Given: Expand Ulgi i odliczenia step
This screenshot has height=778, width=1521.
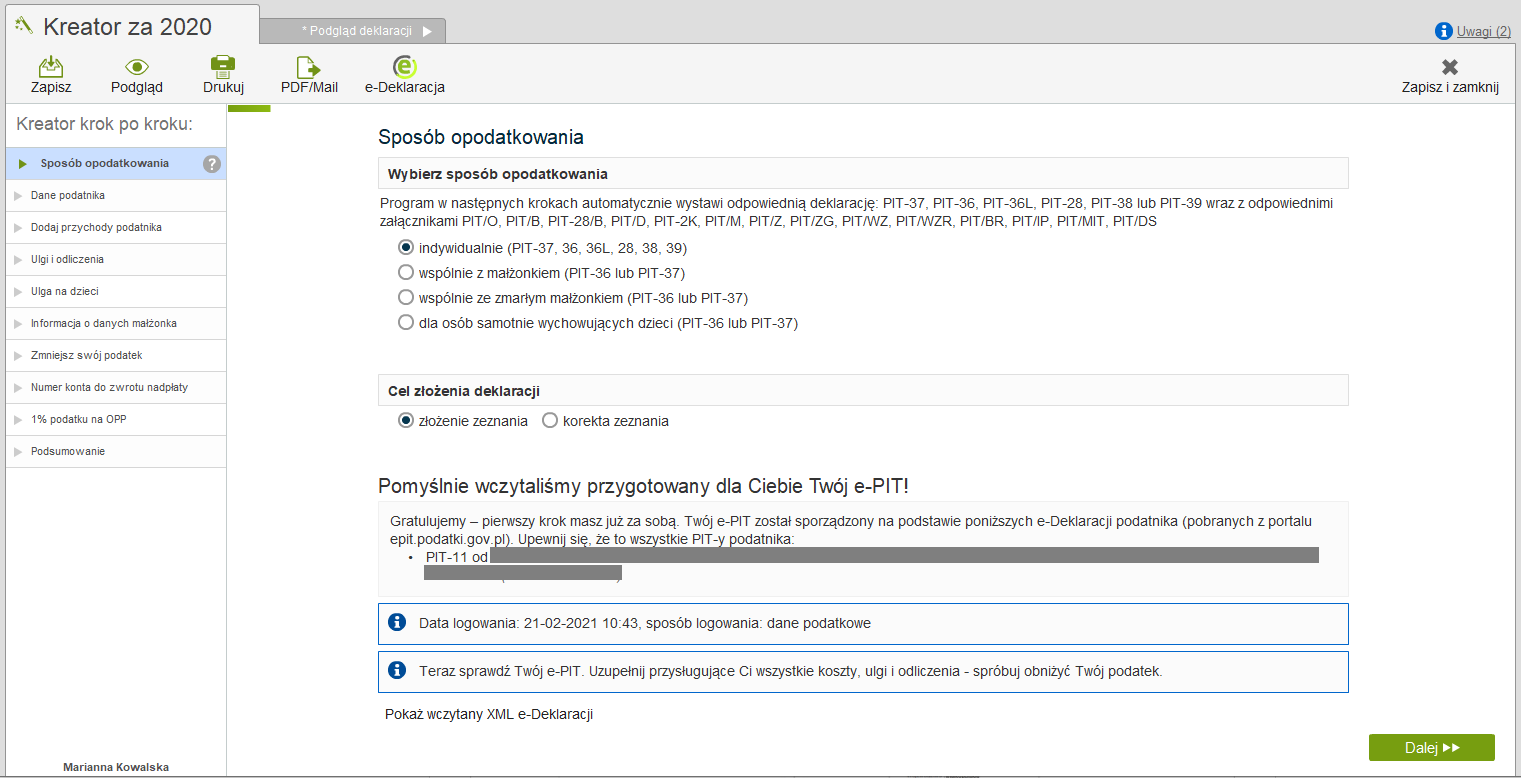Looking at the screenshot, I should click(67, 260).
